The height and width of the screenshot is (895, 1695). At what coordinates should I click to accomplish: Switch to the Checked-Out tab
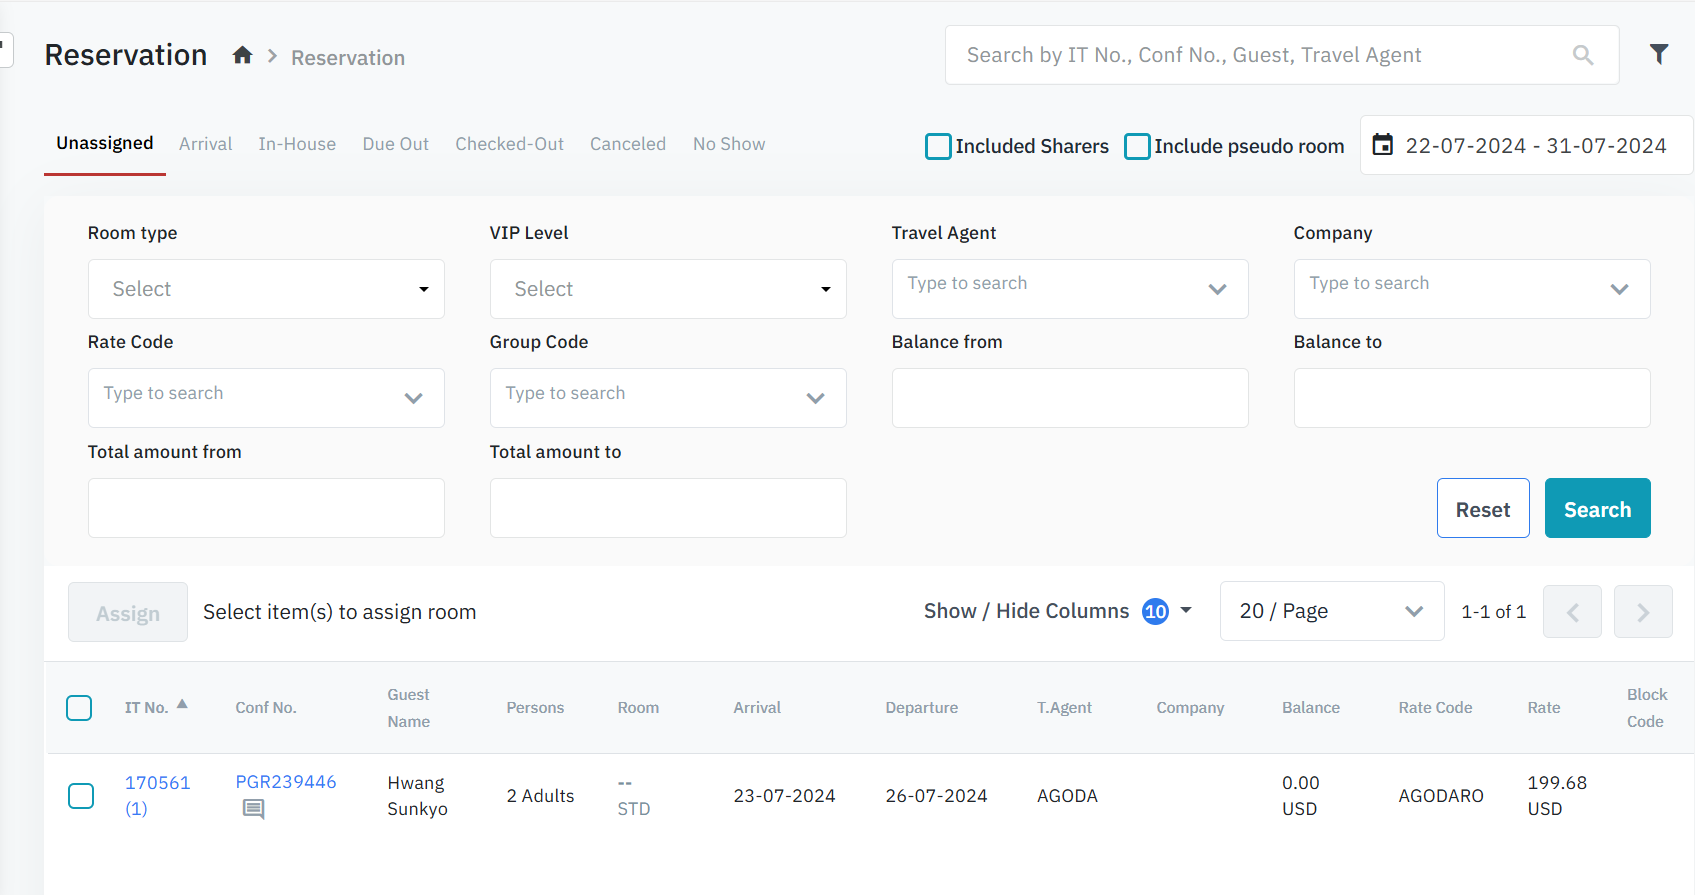(x=509, y=144)
